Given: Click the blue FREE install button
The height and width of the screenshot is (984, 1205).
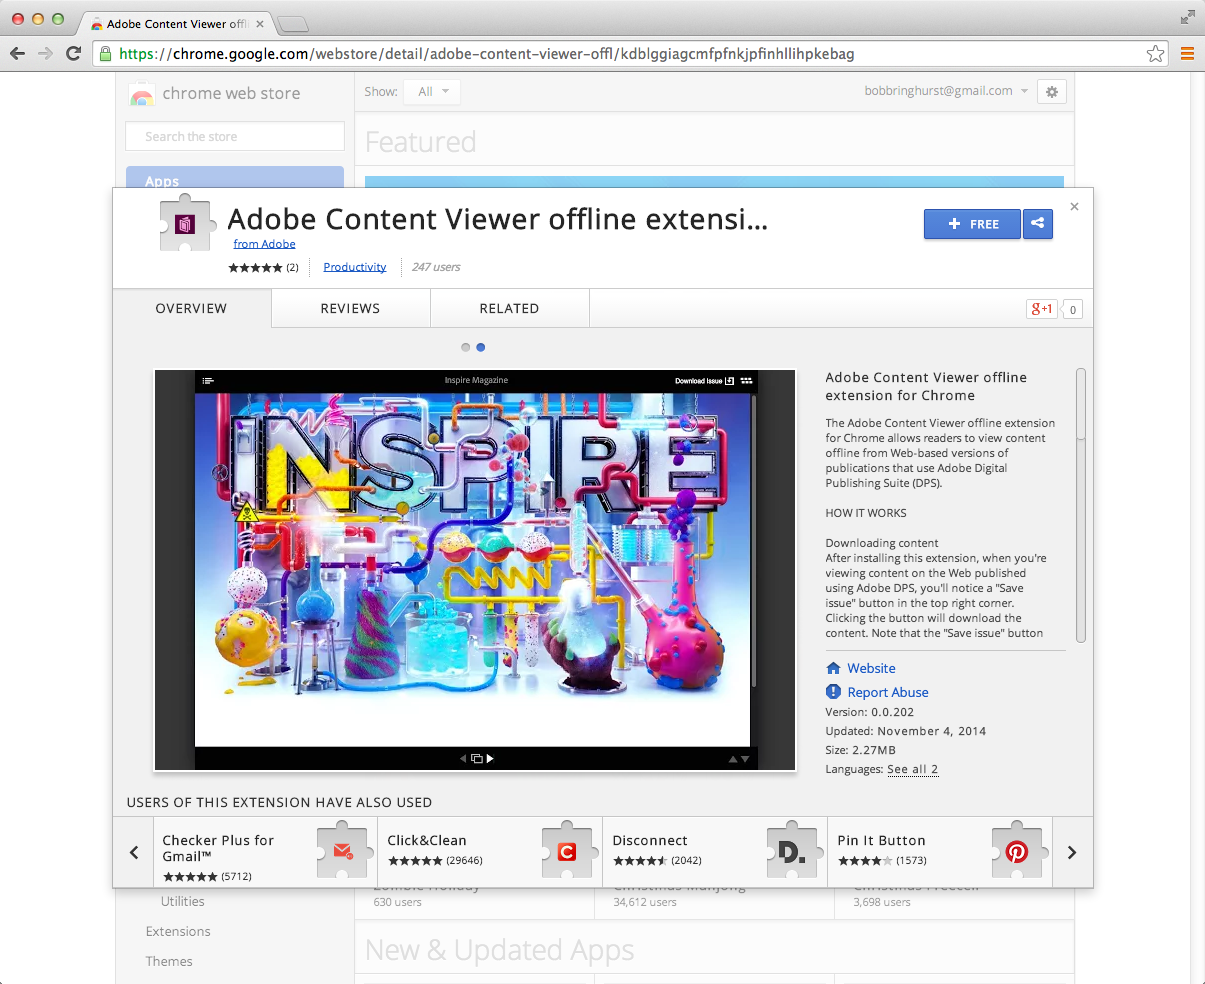Looking at the screenshot, I should (x=972, y=224).
